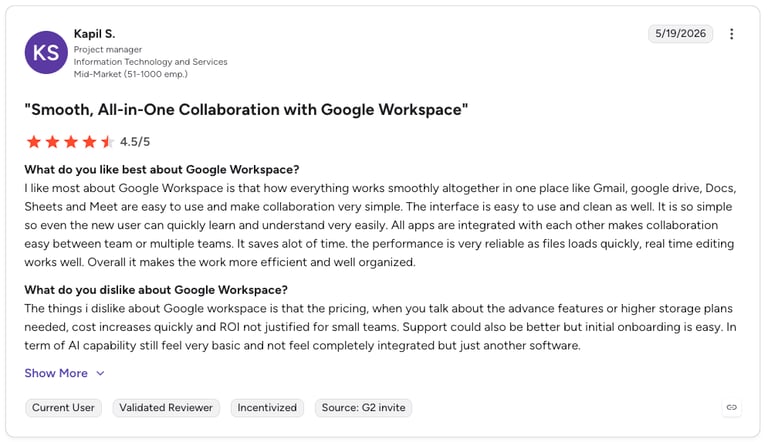This screenshot has width=768, height=442.
Task: Click paragraph starting 'The things i dislike'
Action: [381, 327]
